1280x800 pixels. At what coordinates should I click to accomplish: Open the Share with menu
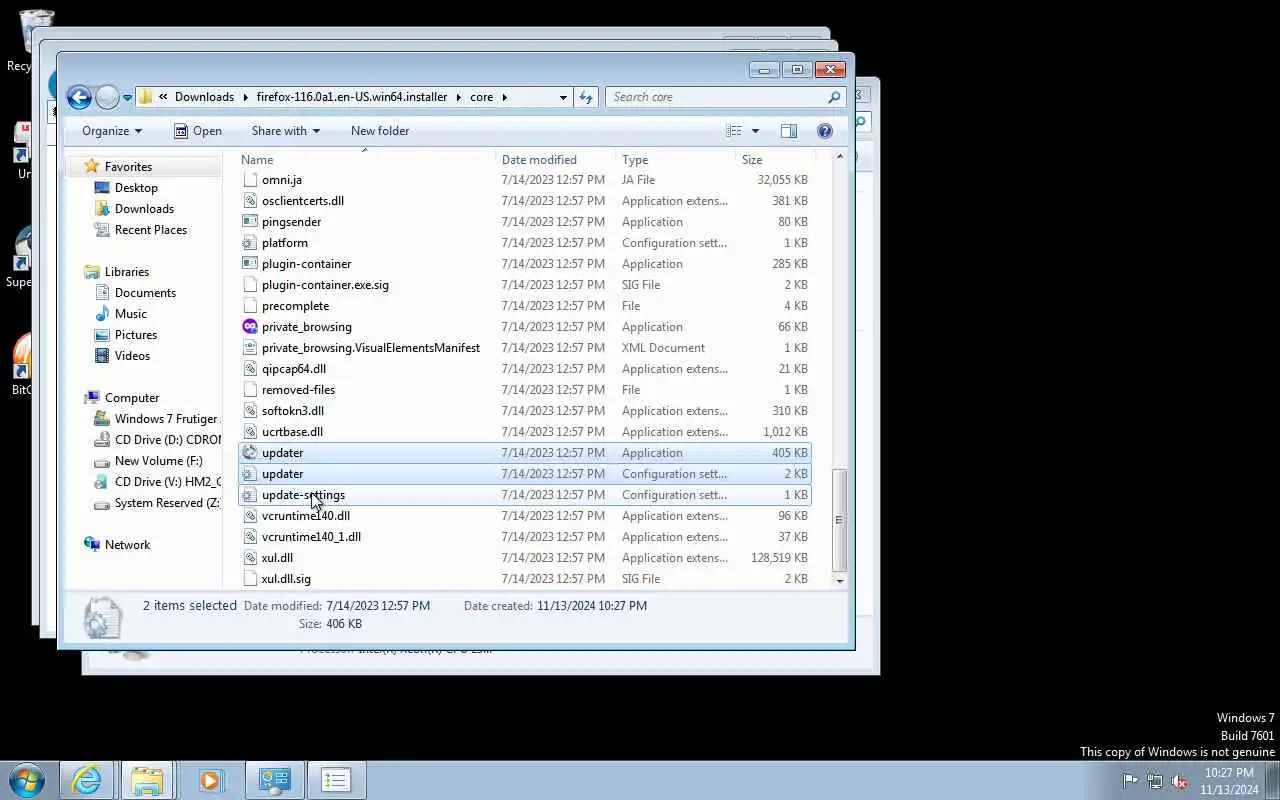pyautogui.click(x=286, y=131)
